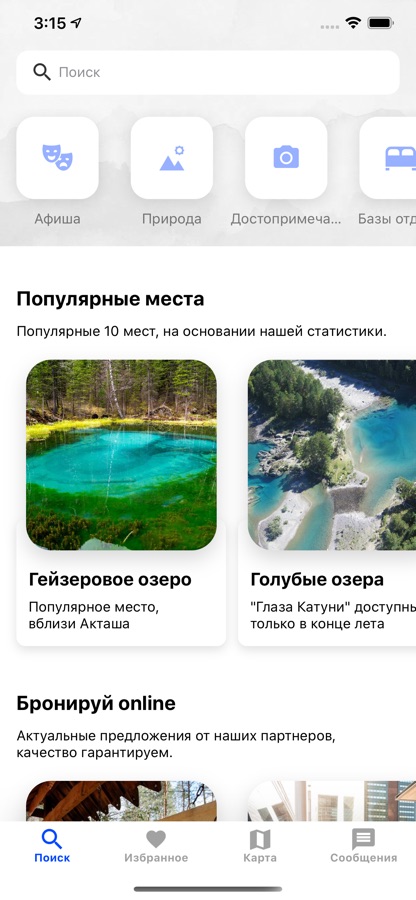Tap the magnifier icon in search bar
The width and height of the screenshot is (416, 900).
point(42,72)
